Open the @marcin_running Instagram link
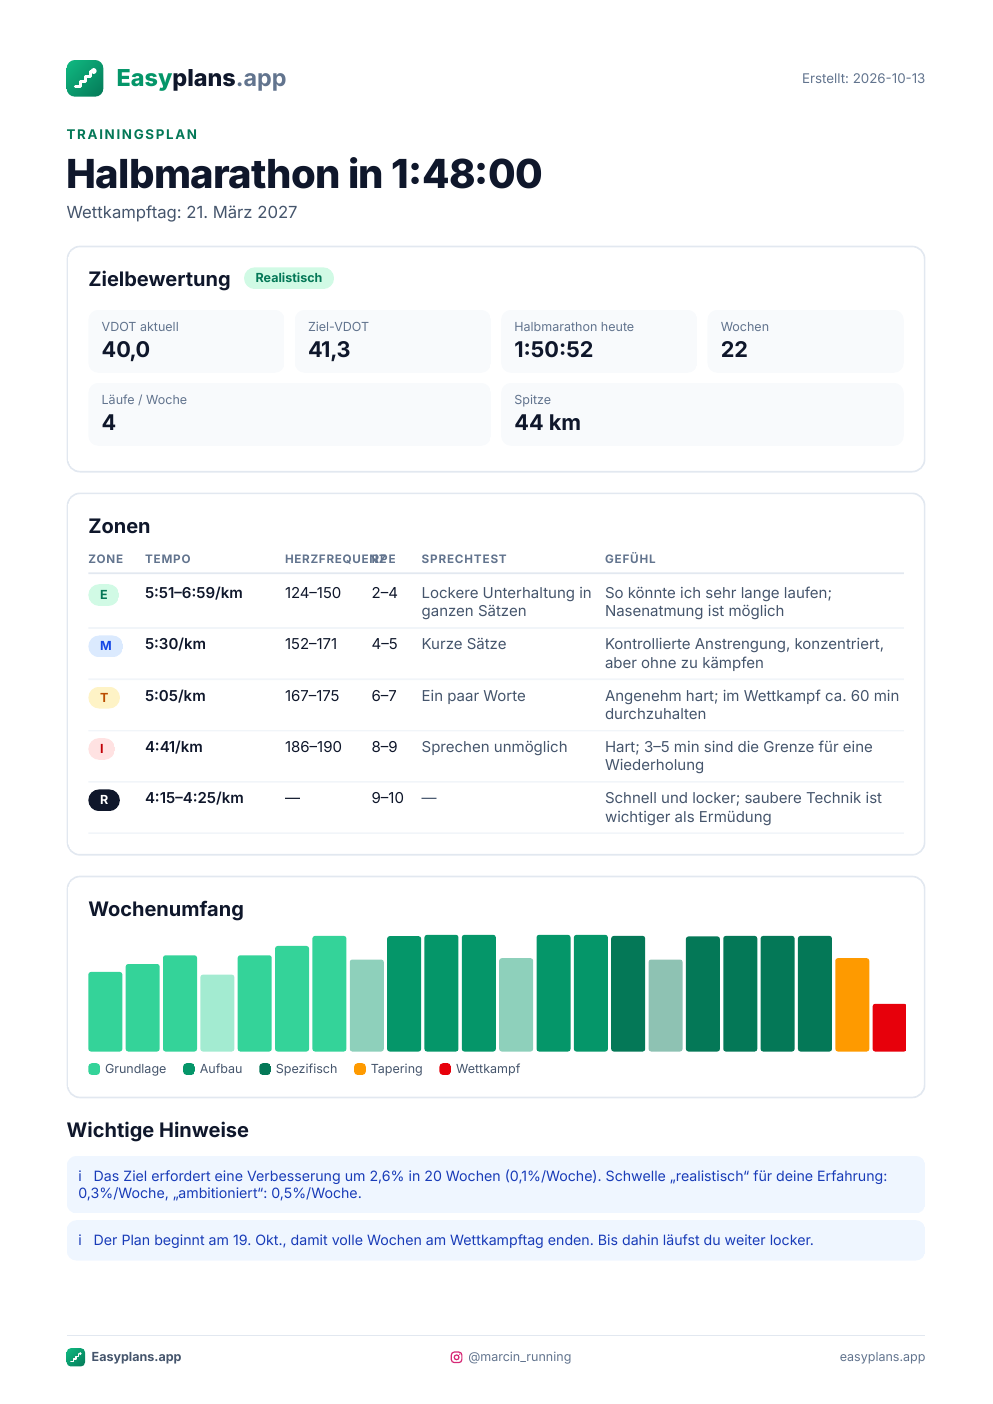This screenshot has height=1404, width=993. pyautogui.click(x=520, y=1357)
